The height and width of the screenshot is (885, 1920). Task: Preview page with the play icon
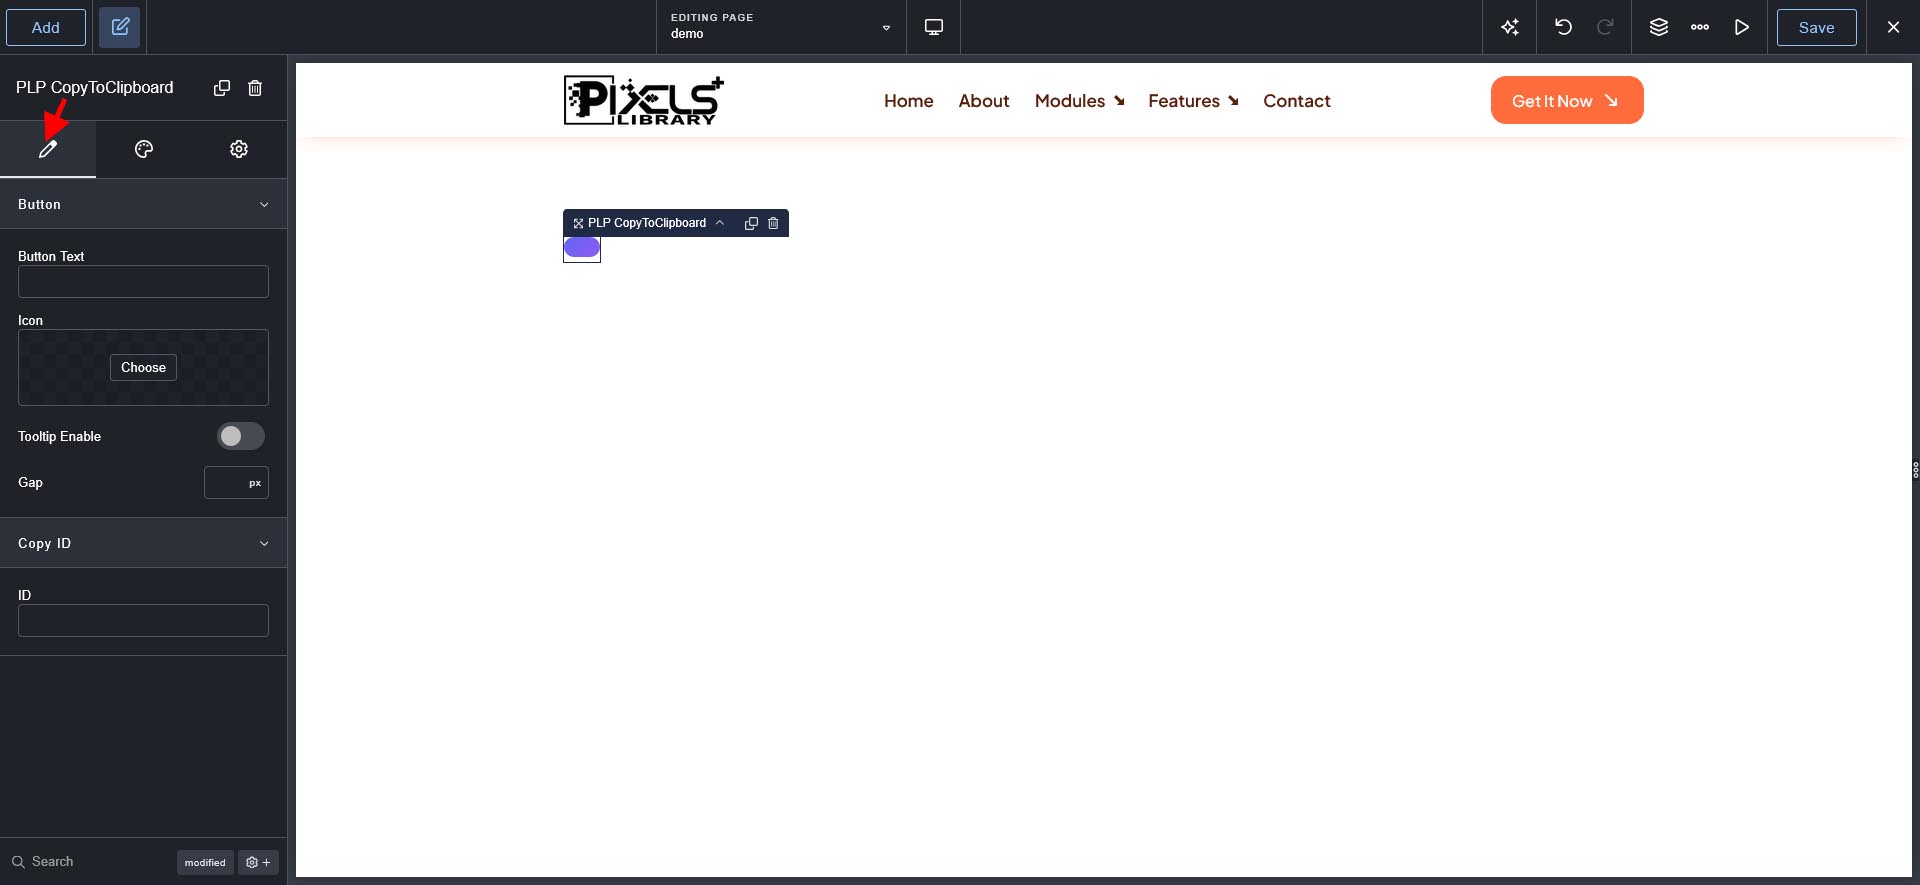point(1742,27)
